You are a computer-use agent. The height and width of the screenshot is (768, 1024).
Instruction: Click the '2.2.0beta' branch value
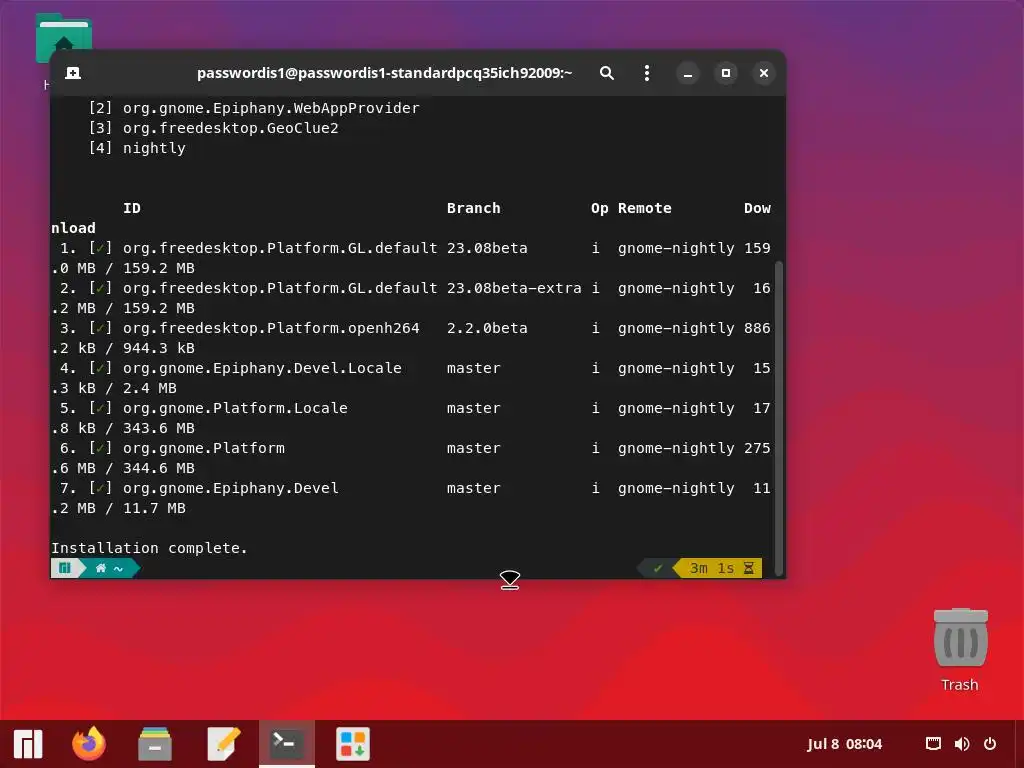coord(487,328)
